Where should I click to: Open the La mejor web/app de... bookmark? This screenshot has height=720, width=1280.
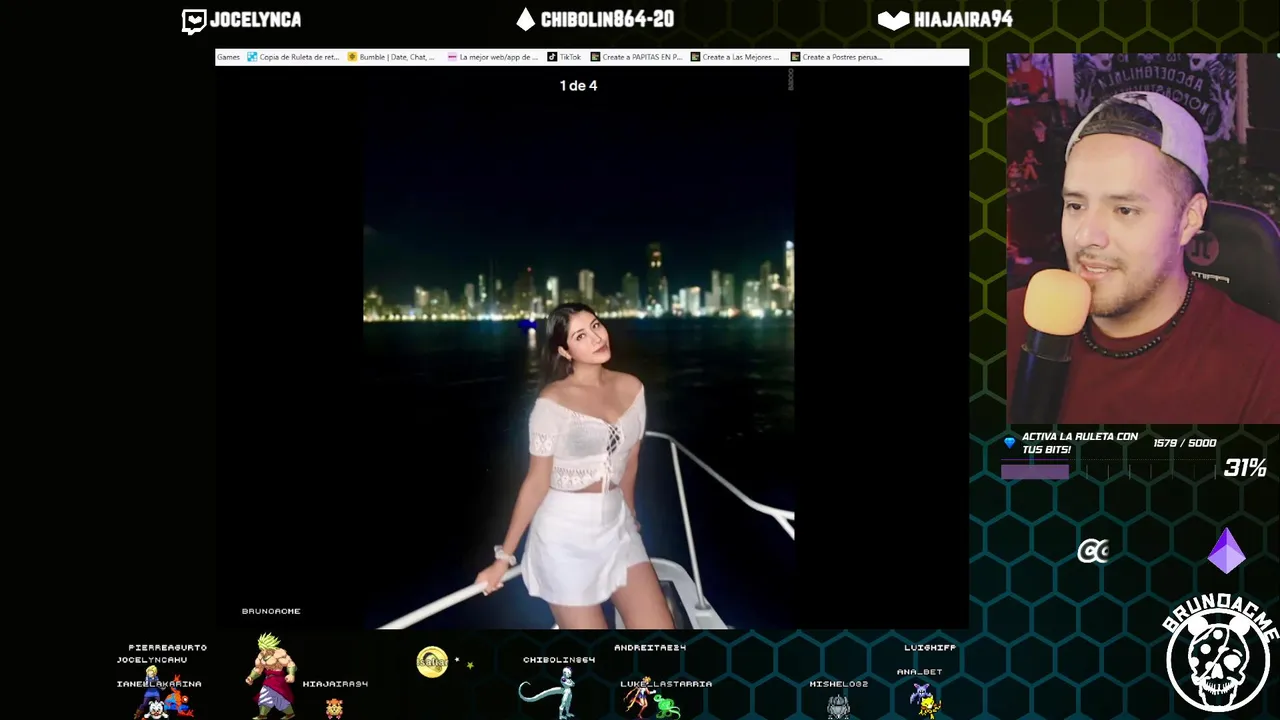tap(493, 57)
